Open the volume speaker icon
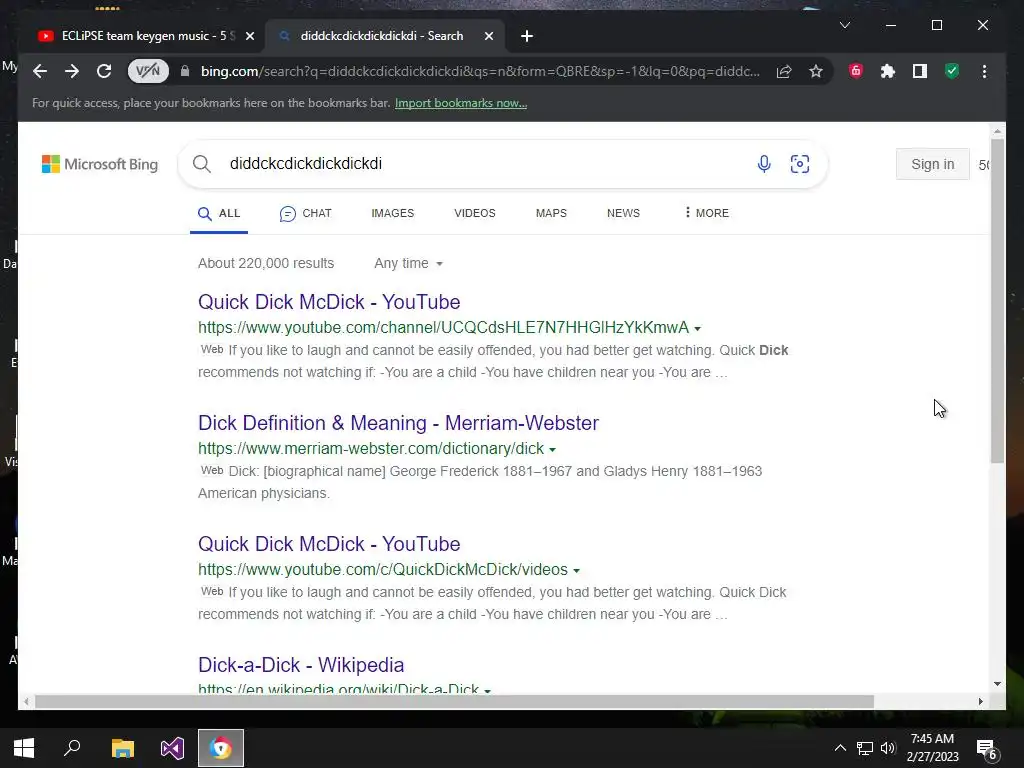The image size is (1024, 768). click(x=888, y=748)
